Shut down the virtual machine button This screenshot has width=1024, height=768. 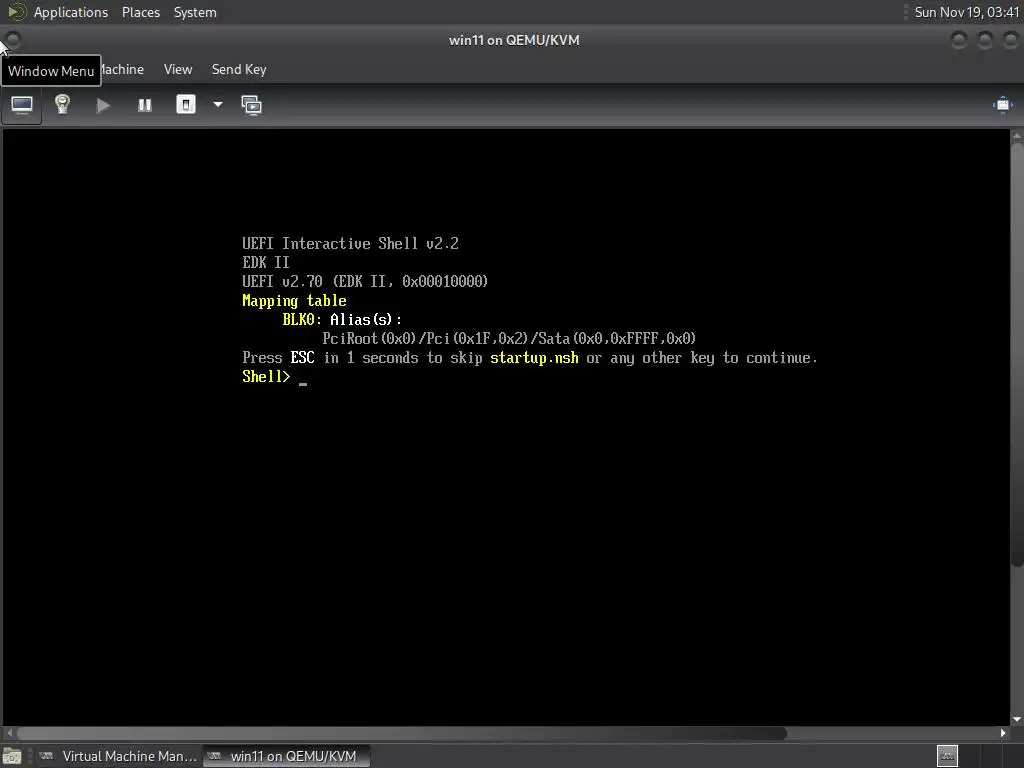pyautogui.click(x=186, y=104)
